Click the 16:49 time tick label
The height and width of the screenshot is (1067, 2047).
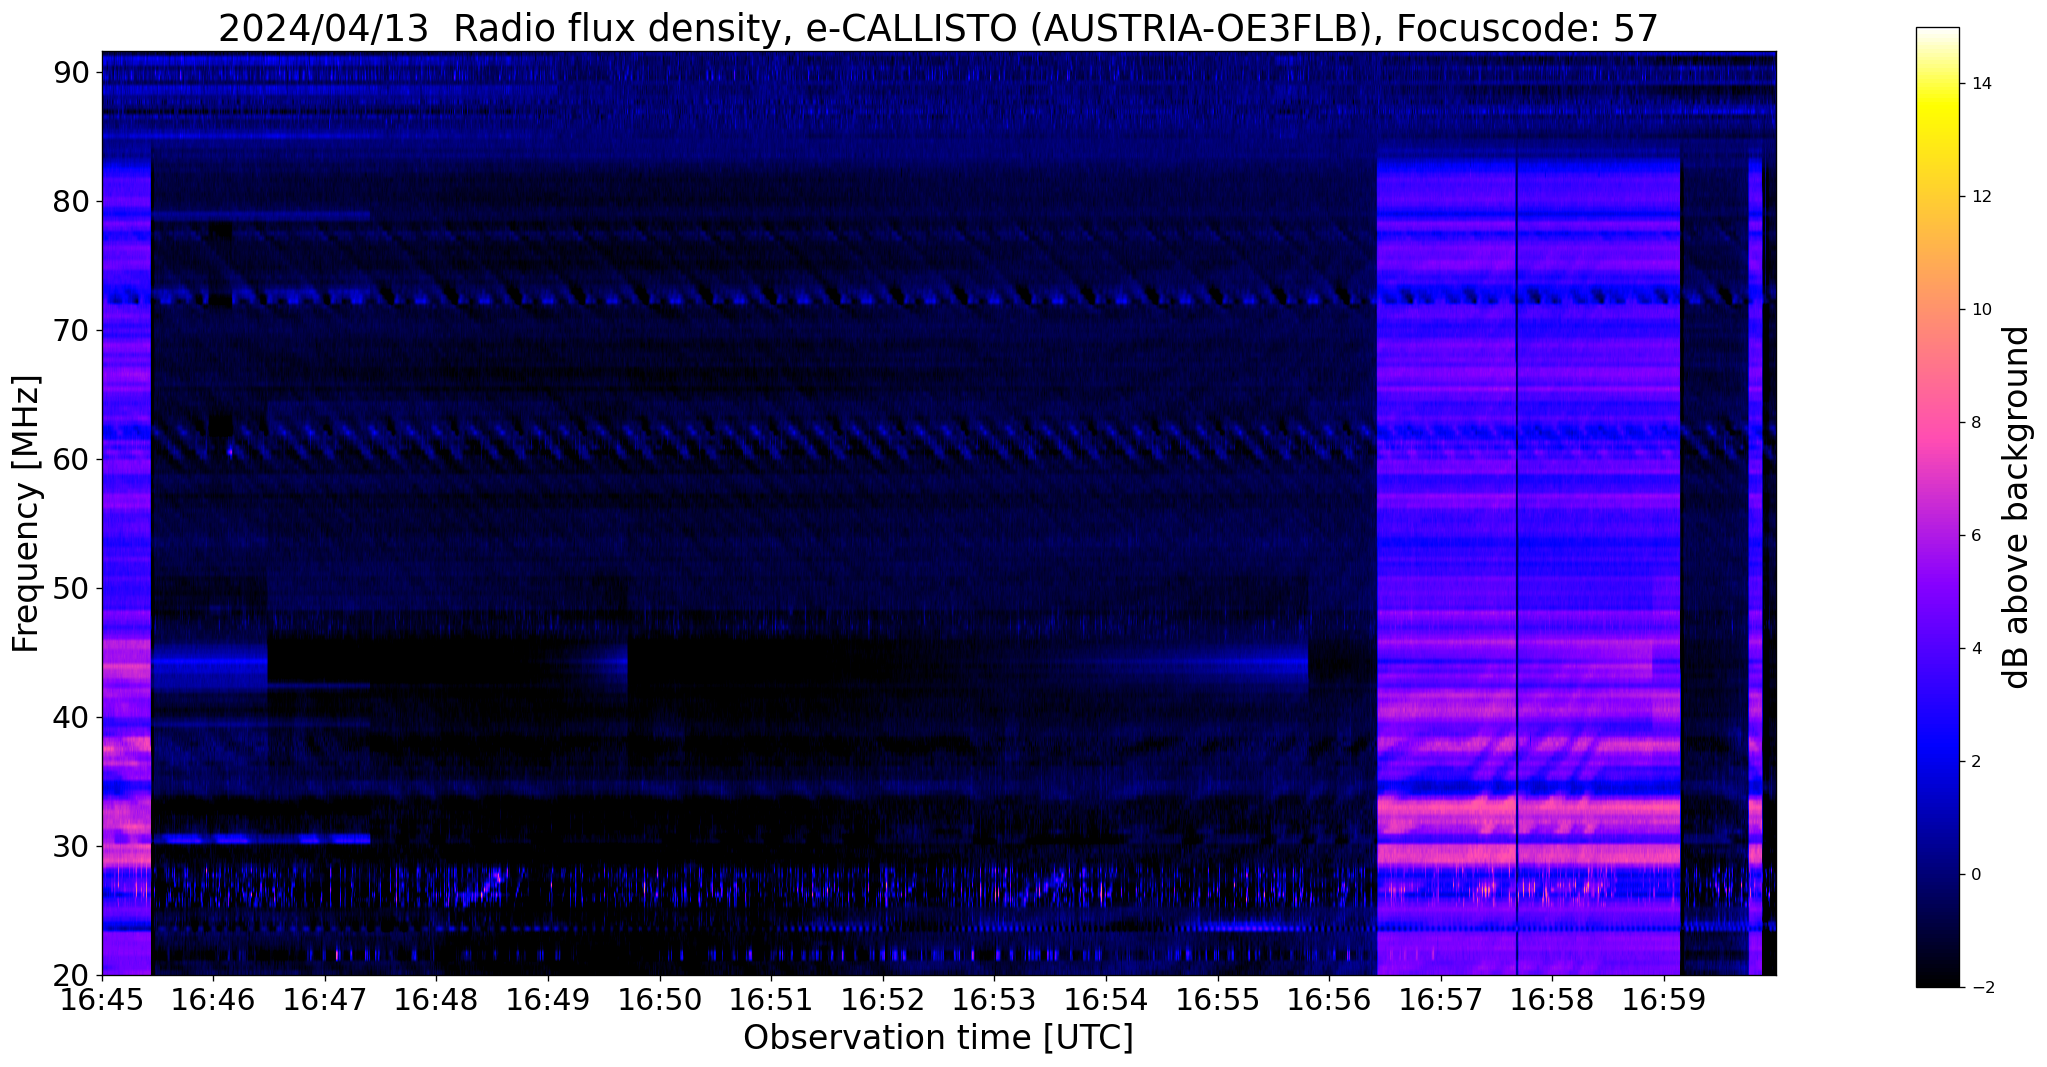click(548, 1001)
